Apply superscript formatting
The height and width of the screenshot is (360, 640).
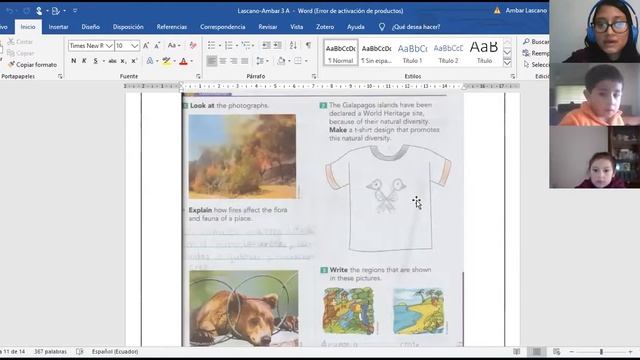point(133,61)
